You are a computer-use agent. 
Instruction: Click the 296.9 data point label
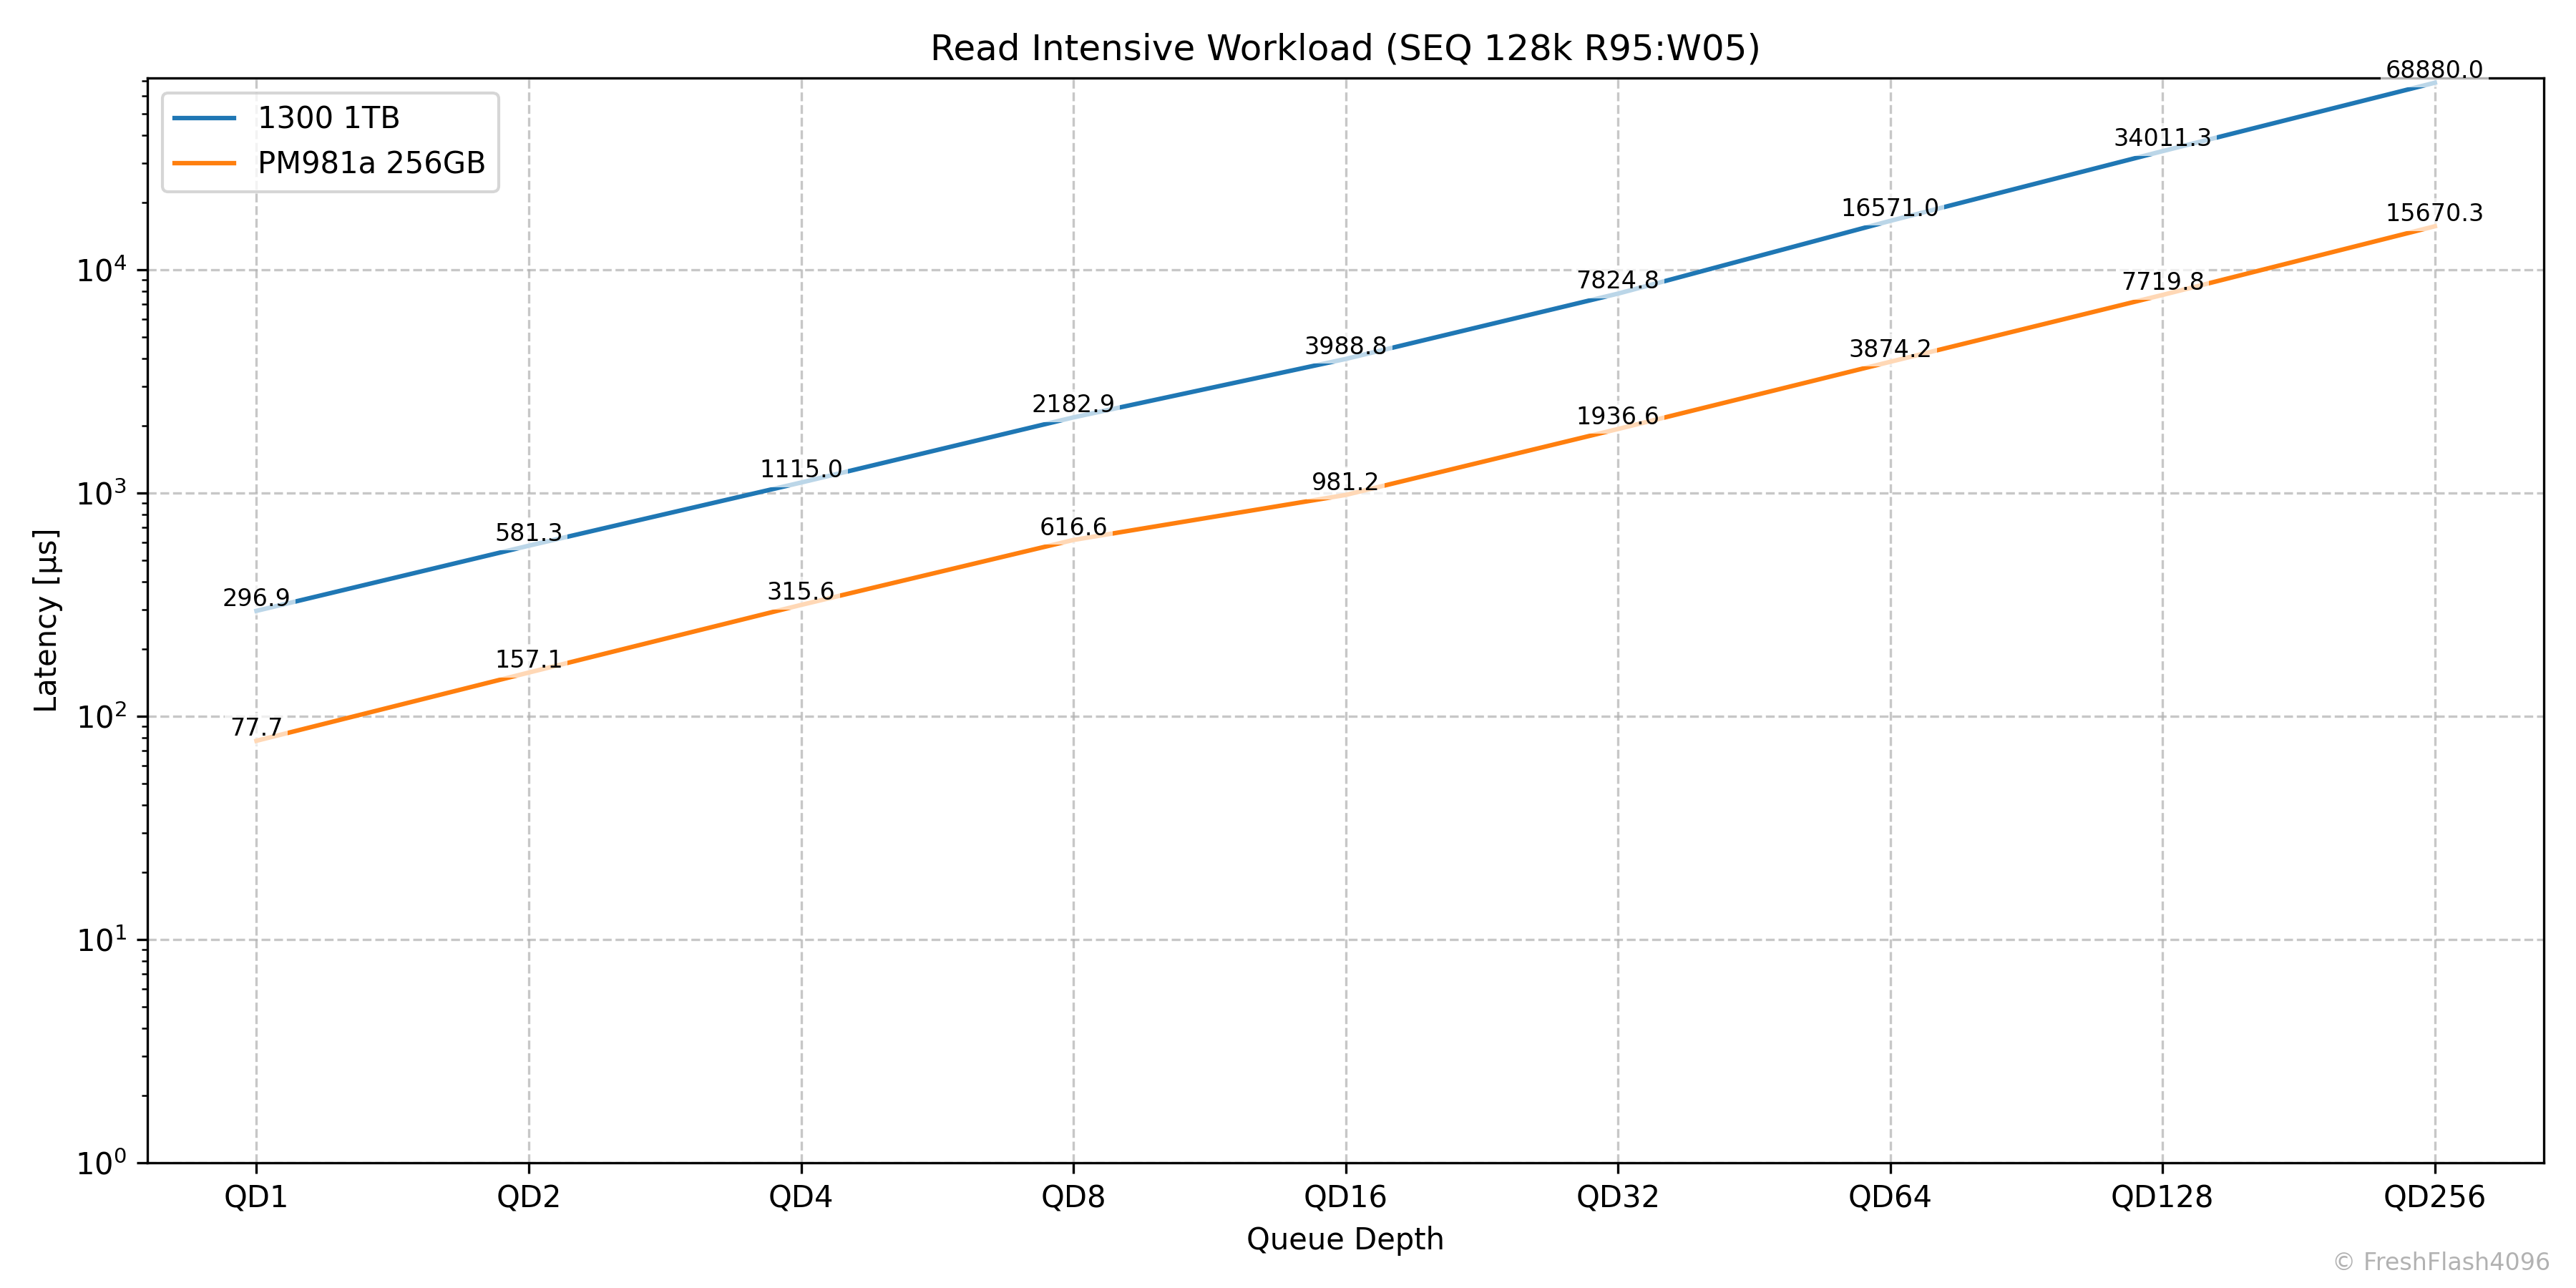coord(256,598)
